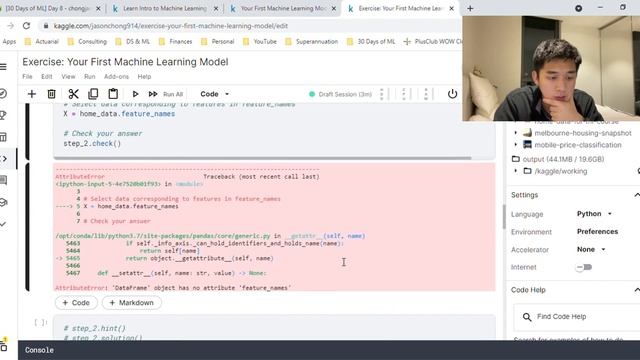Open the Add-ons menu

pyautogui.click(x=116, y=77)
